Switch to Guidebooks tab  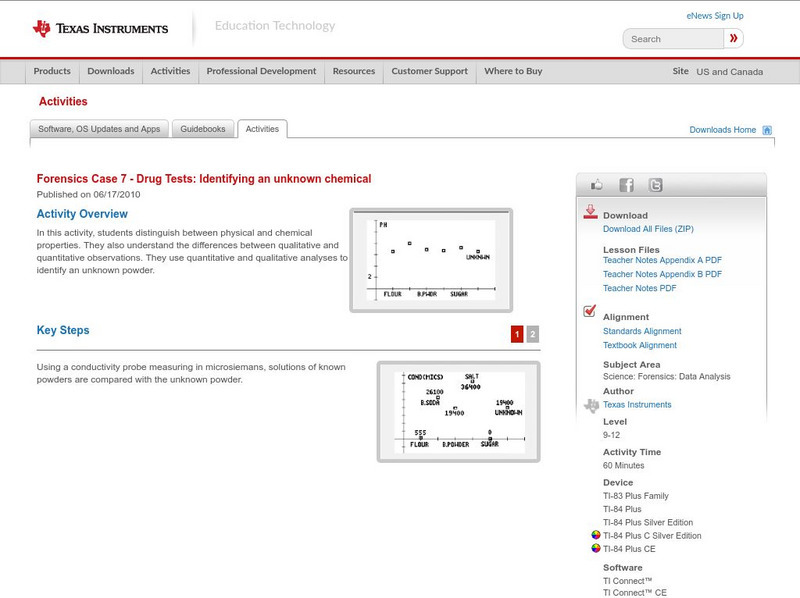[203, 129]
